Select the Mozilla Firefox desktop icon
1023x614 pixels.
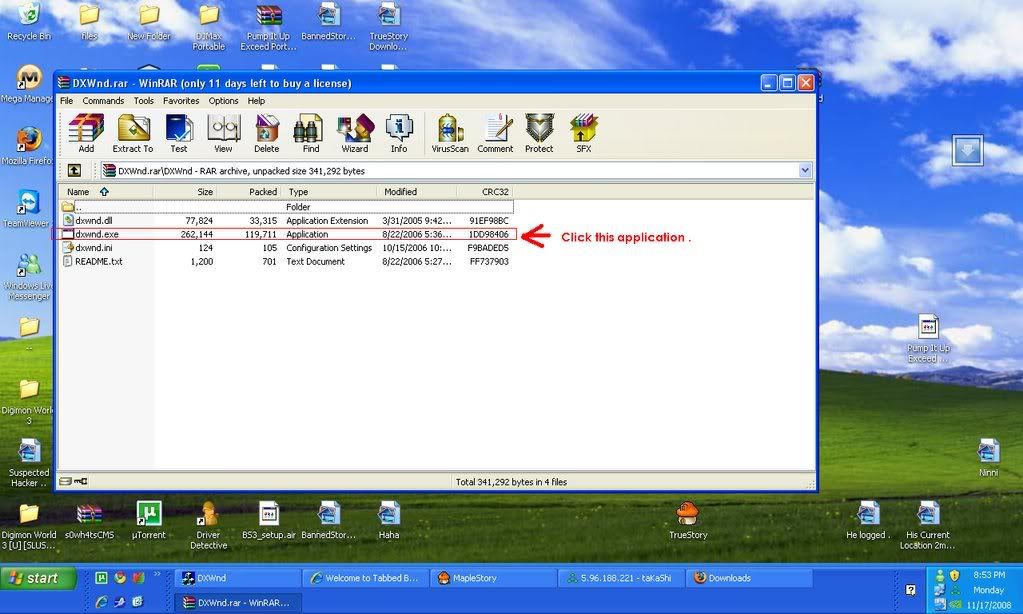[27, 146]
